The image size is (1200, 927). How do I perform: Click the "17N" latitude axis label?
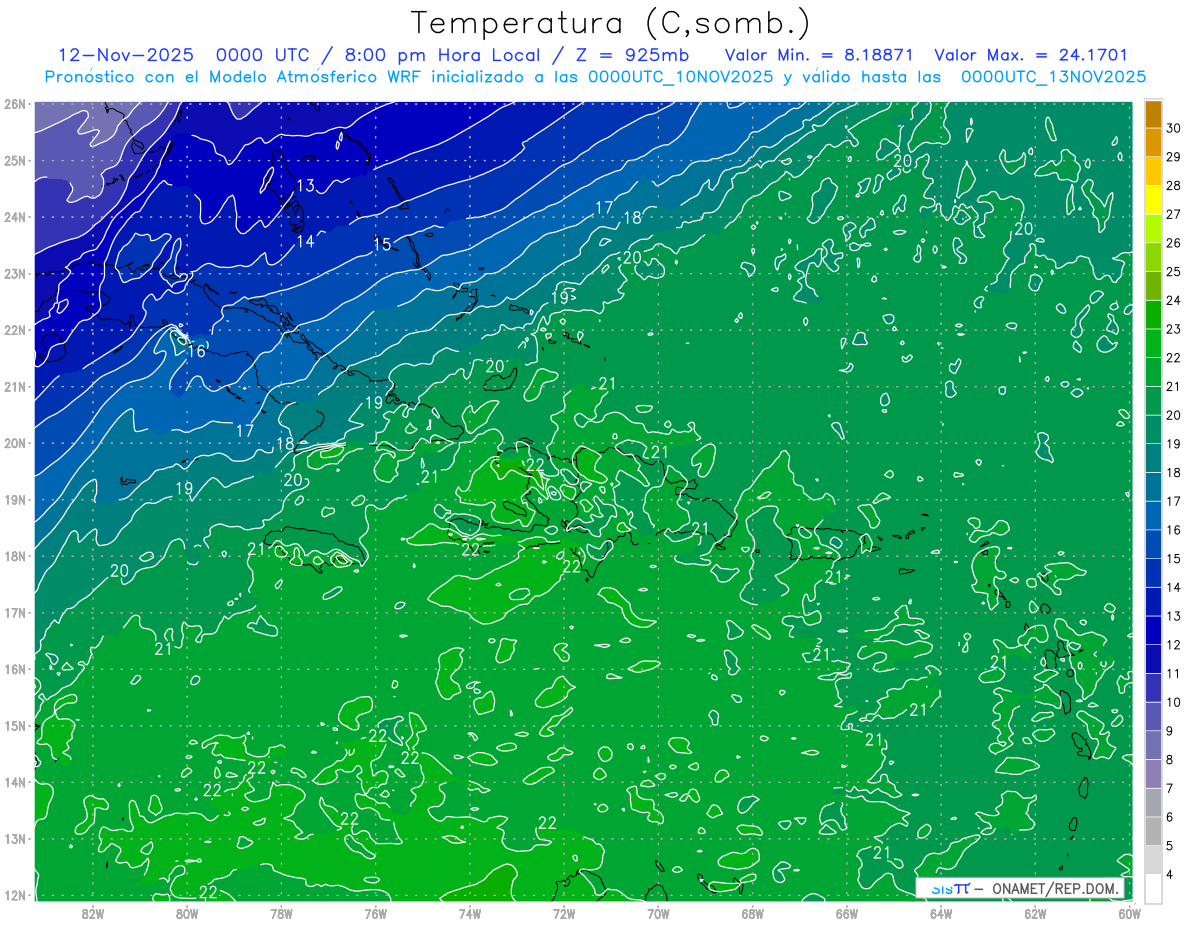[15, 613]
